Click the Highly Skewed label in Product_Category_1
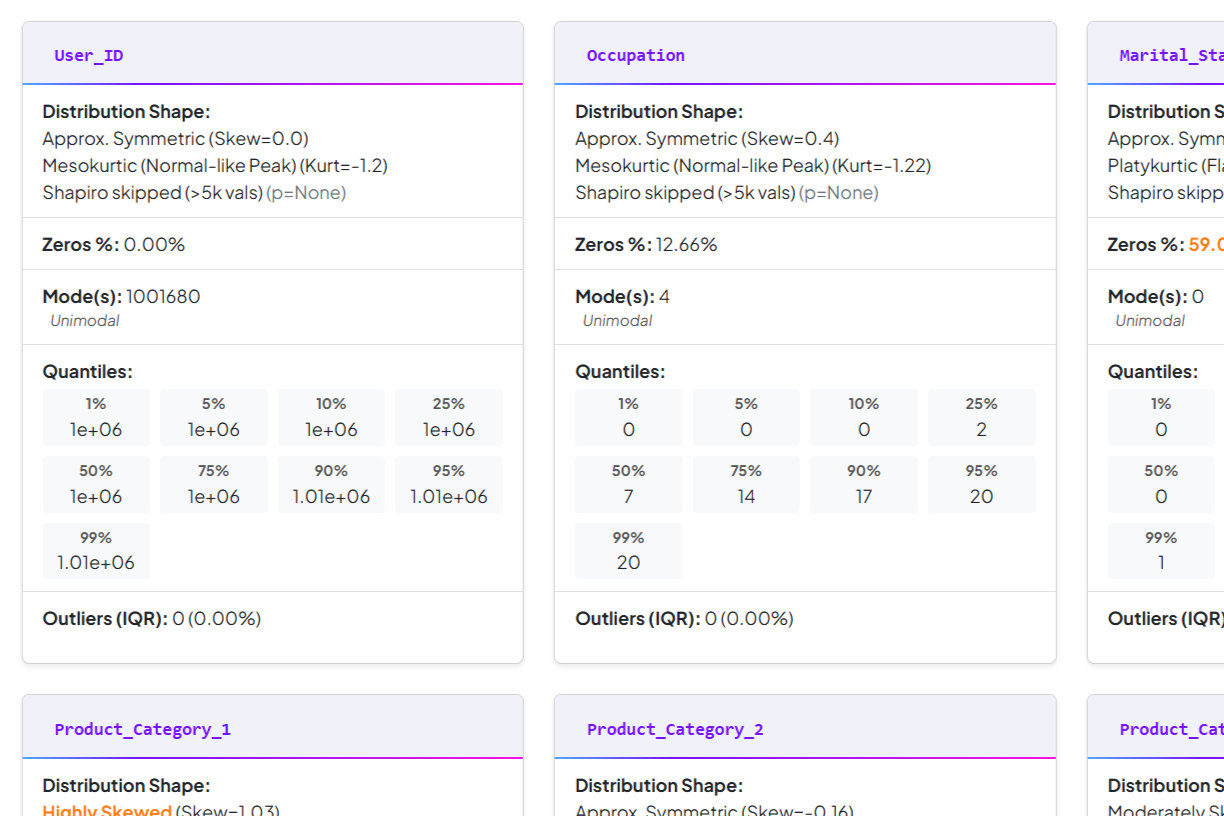The width and height of the screenshot is (1224, 816). 107,811
